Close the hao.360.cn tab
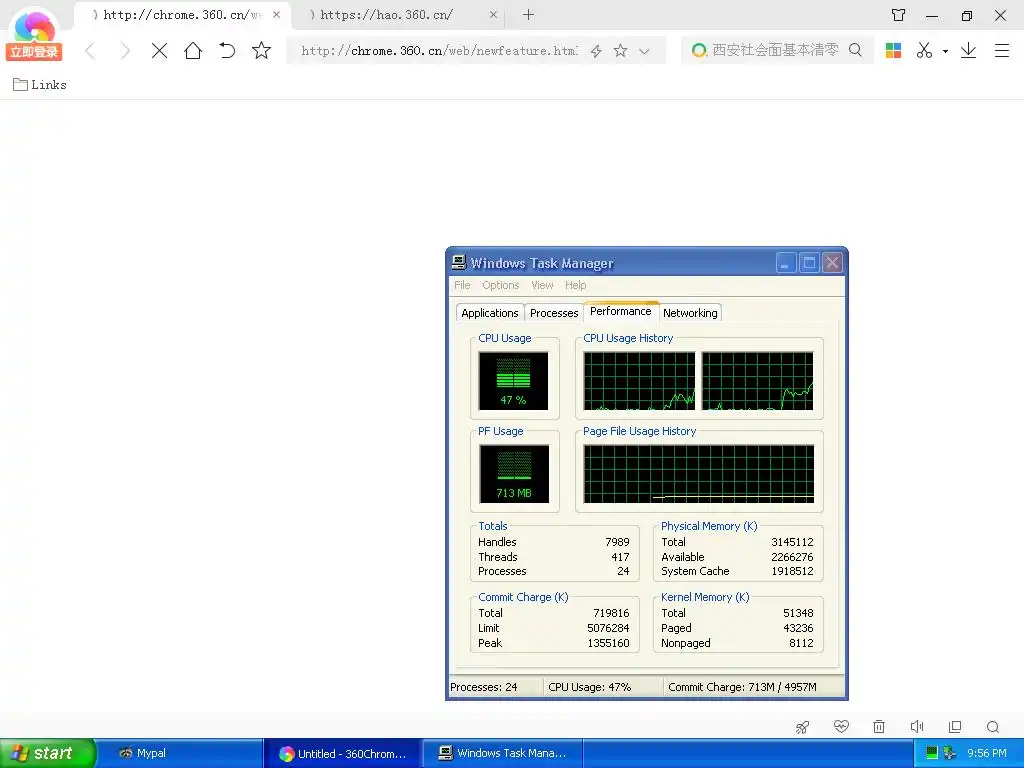Image resolution: width=1024 pixels, height=768 pixels. [x=493, y=14]
